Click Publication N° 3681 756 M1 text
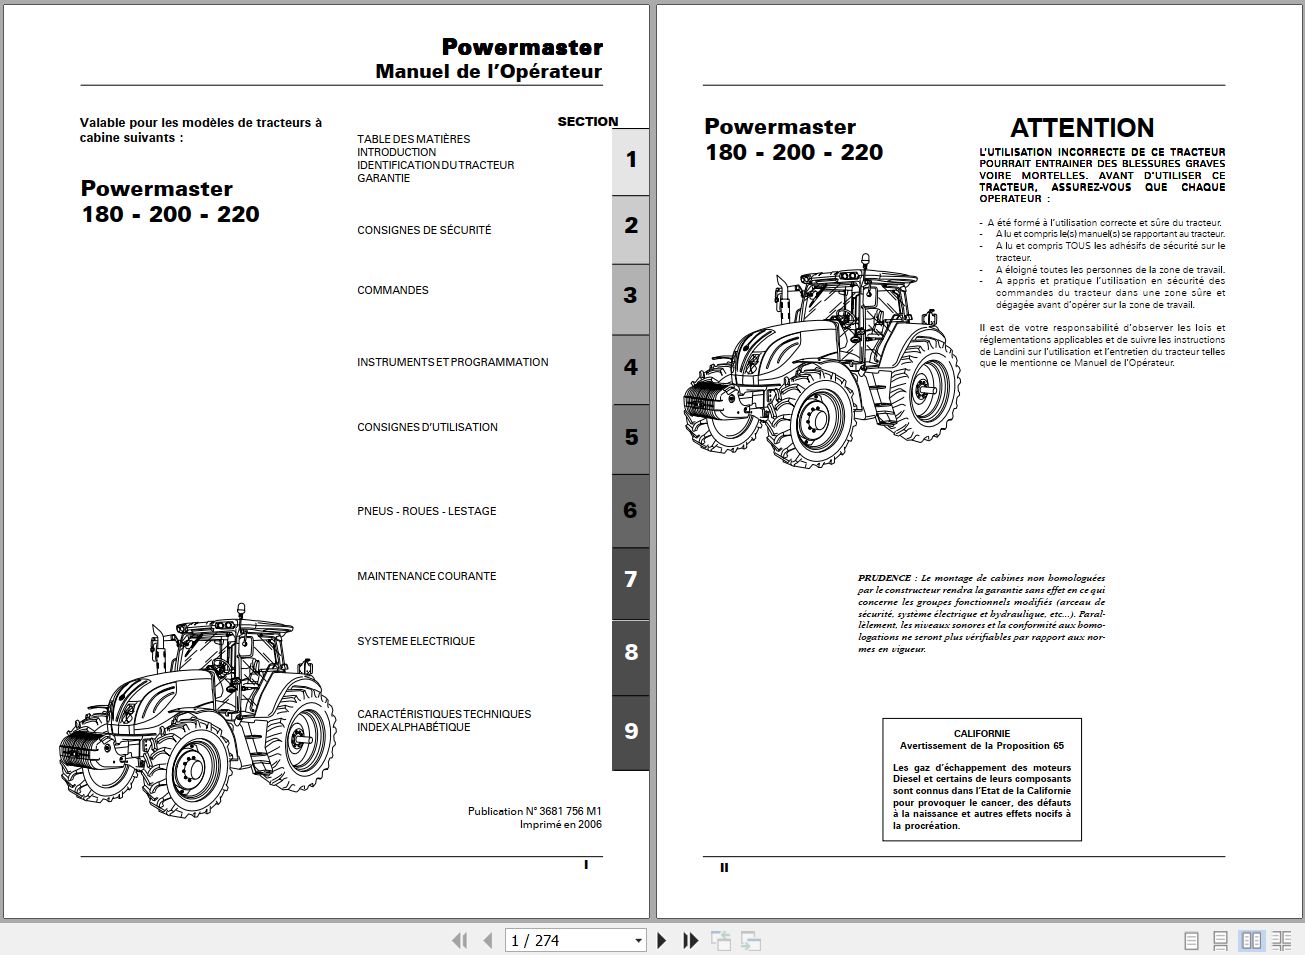This screenshot has width=1305, height=955. pos(535,812)
